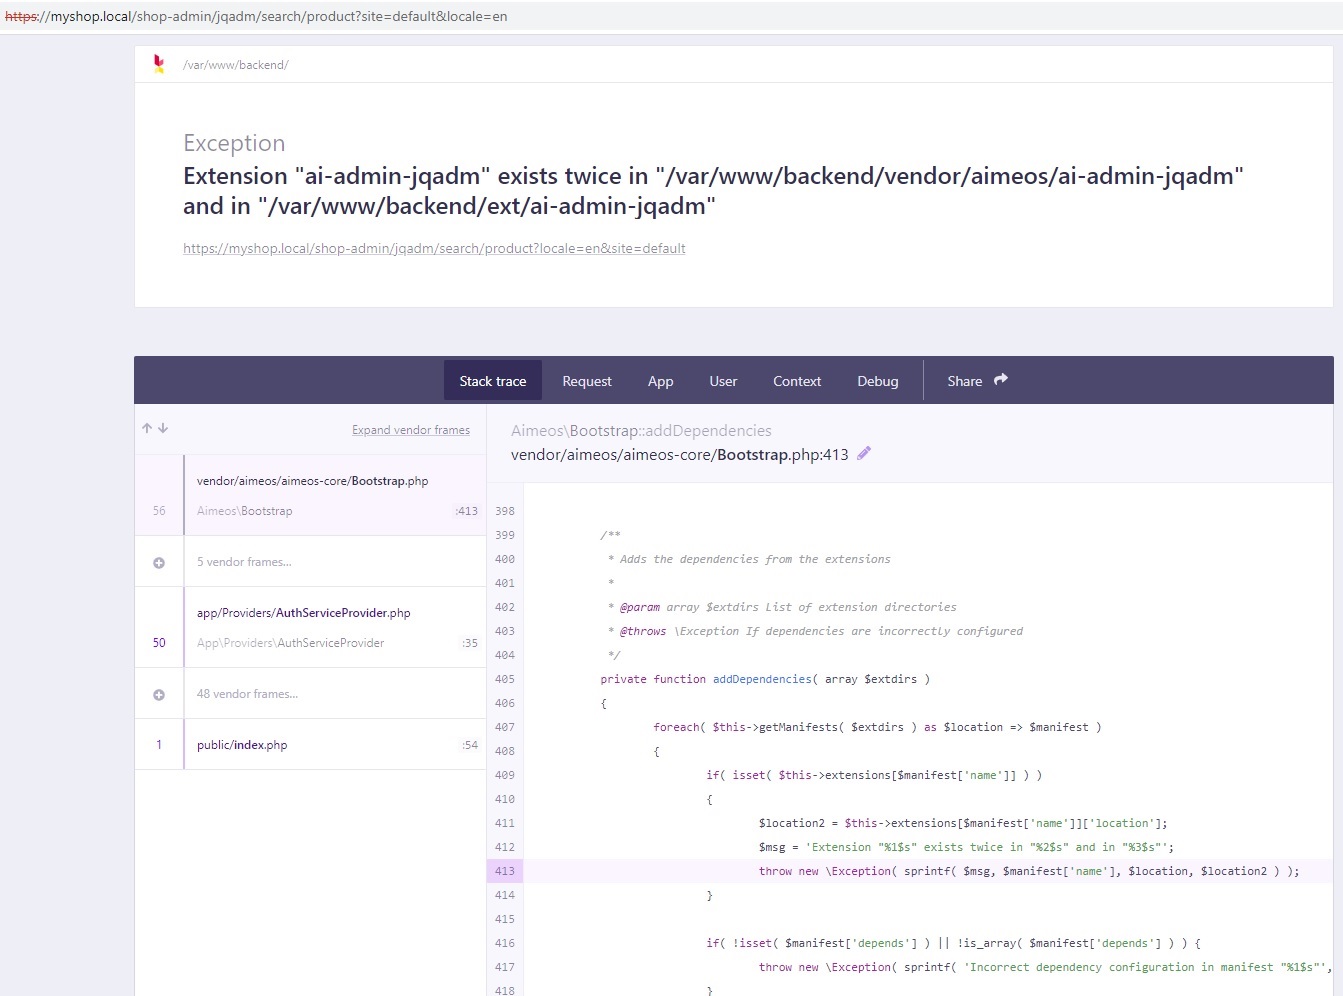
Task: Click the App\Providers\AuthServiceProvider class text
Action: (290, 643)
